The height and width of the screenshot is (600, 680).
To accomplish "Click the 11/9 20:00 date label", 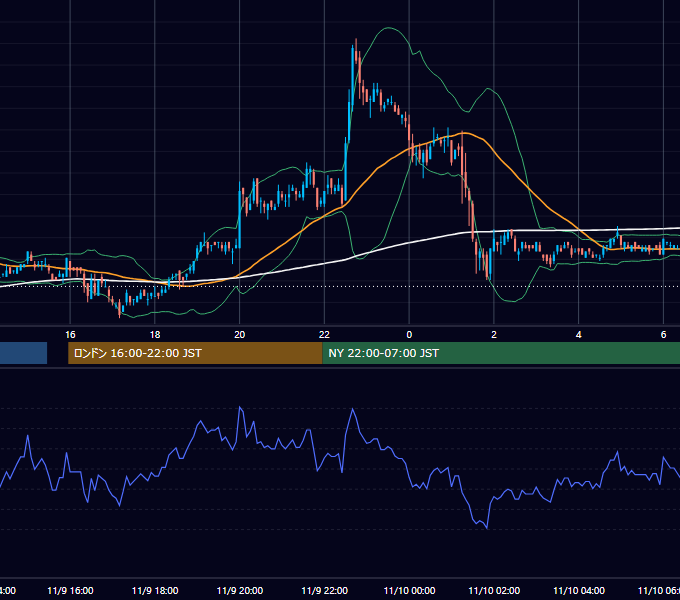I will tap(239, 590).
